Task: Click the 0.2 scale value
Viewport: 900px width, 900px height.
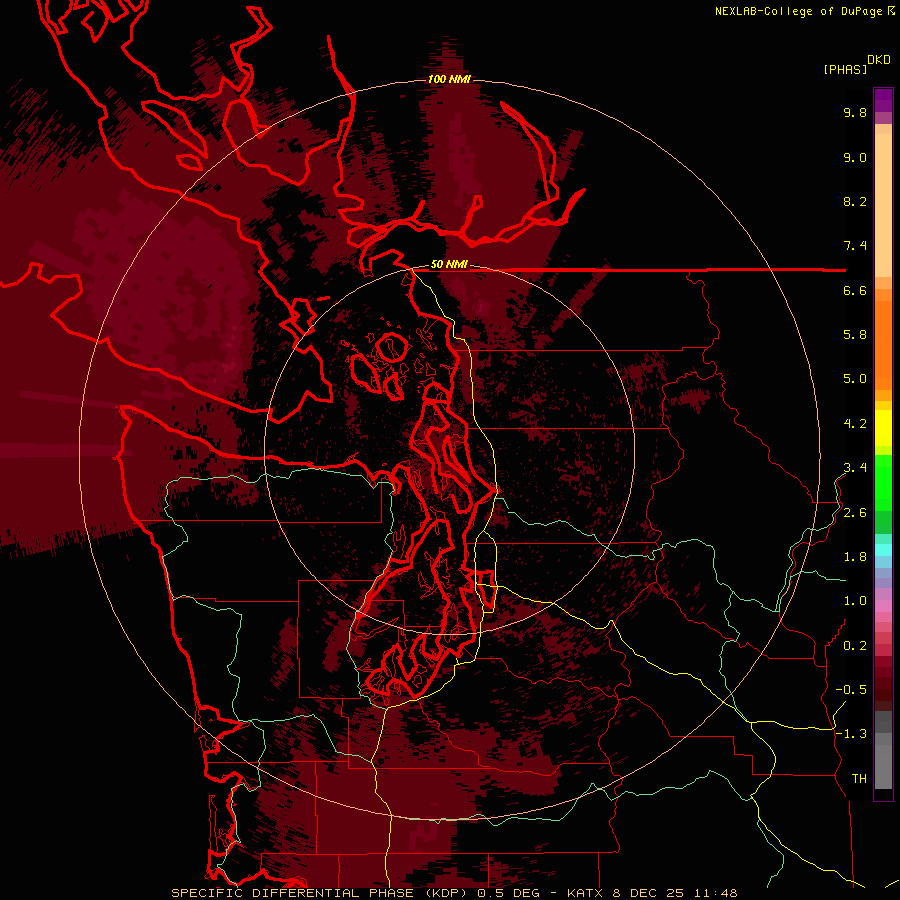Action: 855,646
